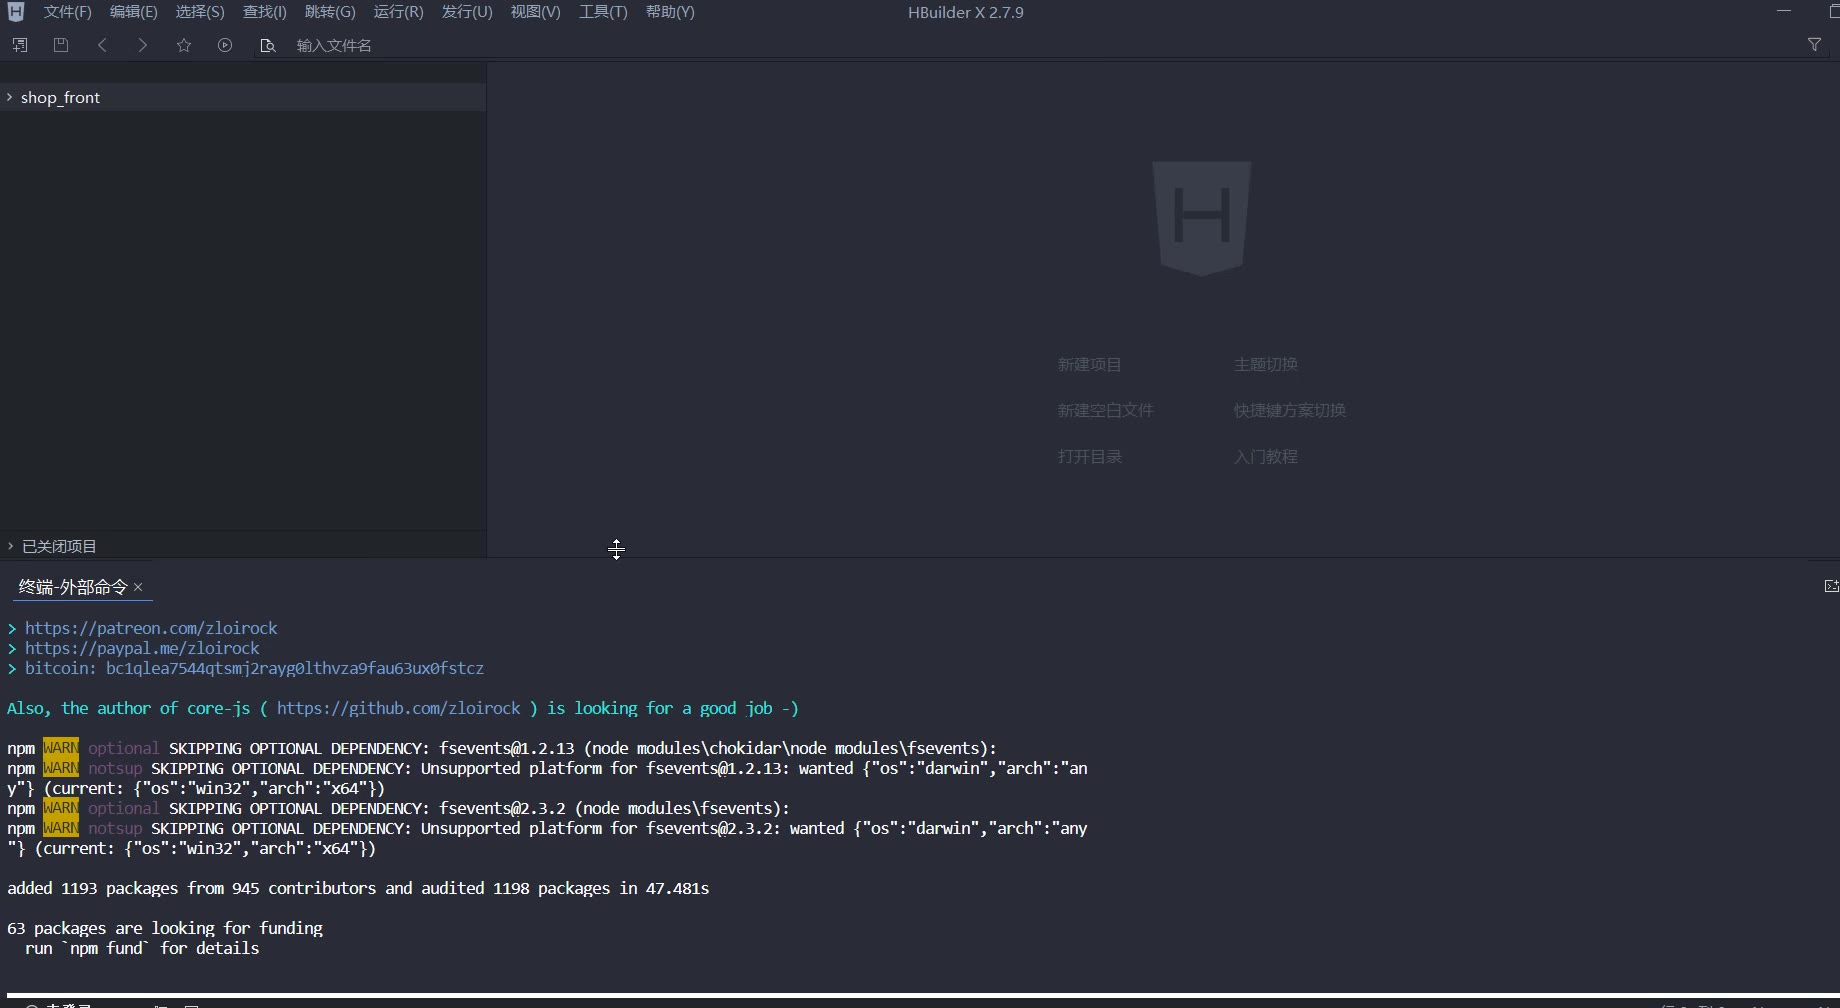Viewport: 1840px width, 1008px height.
Task: Go forward with the right arrow icon
Action: click(x=143, y=45)
